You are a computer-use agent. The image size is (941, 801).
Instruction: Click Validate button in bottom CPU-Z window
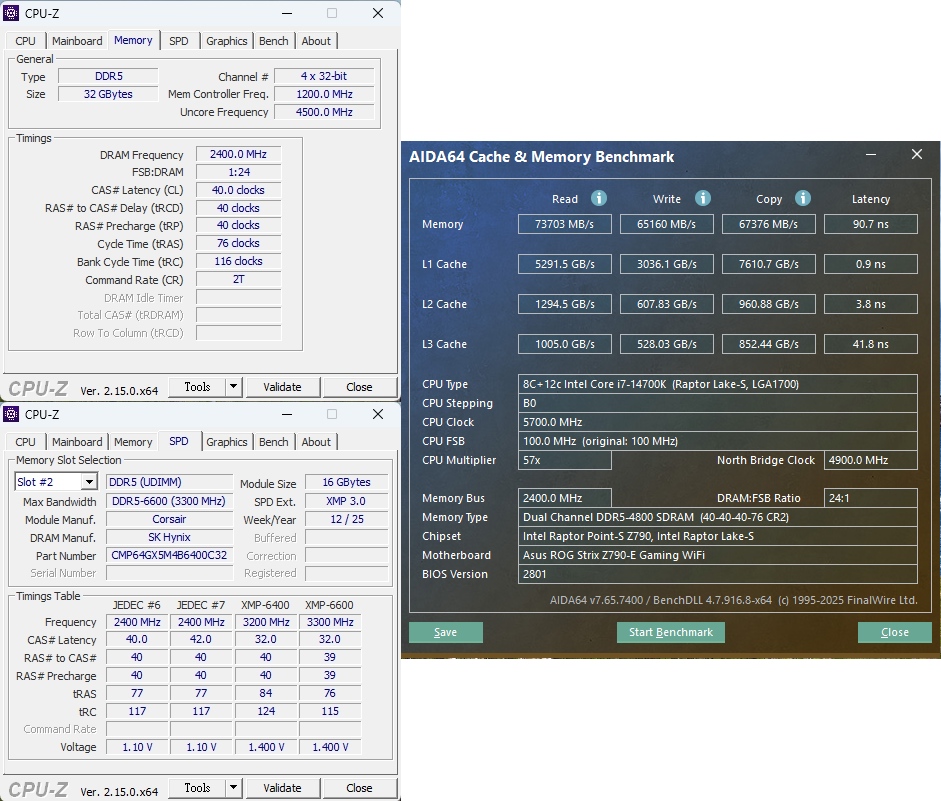click(282, 787)
